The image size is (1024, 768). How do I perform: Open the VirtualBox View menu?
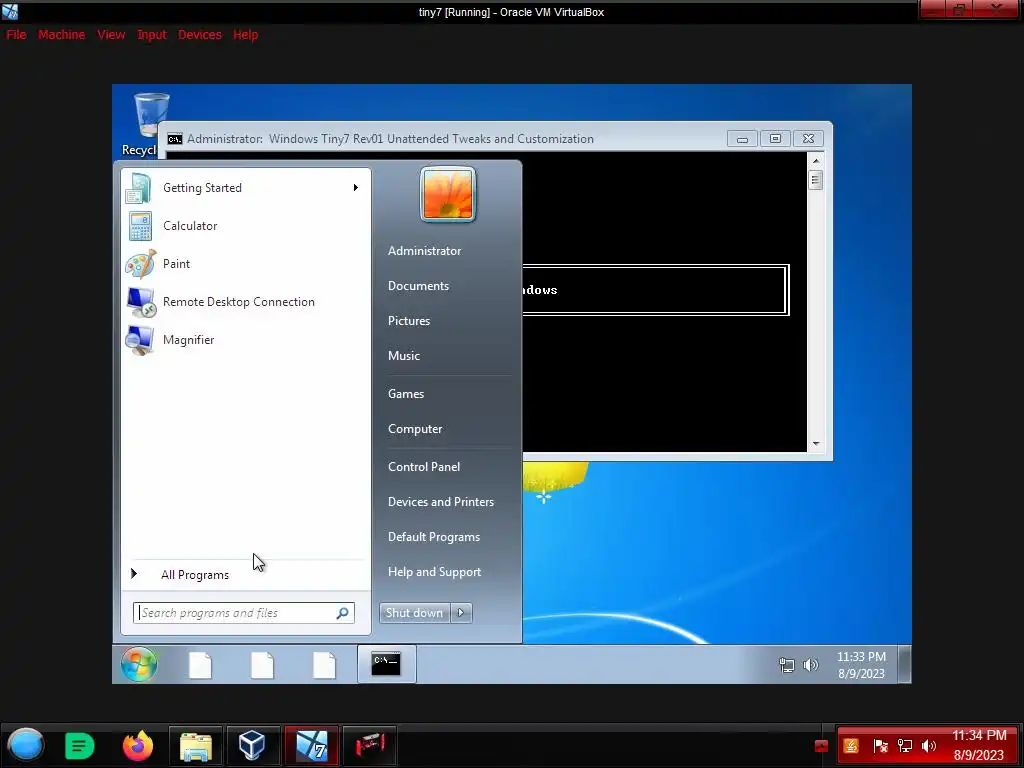coord(111,35)
